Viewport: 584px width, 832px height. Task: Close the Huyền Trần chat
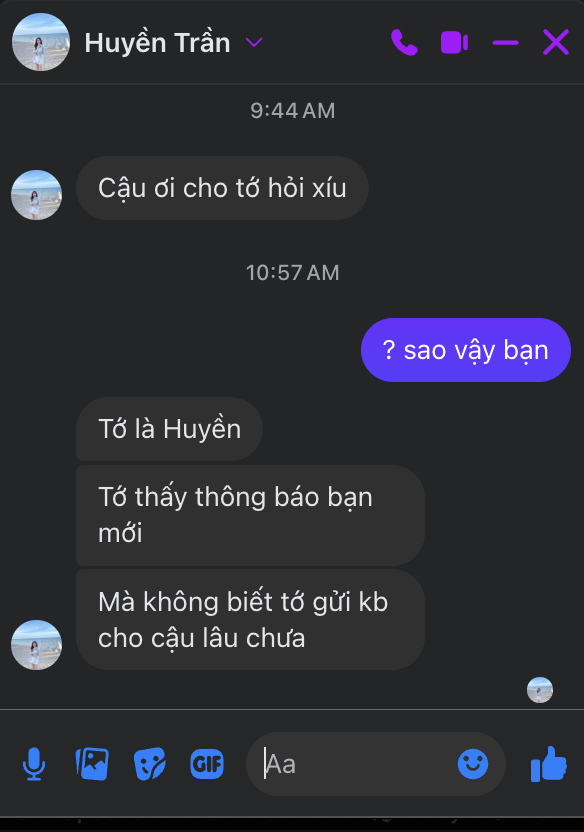tap(556, 42)
